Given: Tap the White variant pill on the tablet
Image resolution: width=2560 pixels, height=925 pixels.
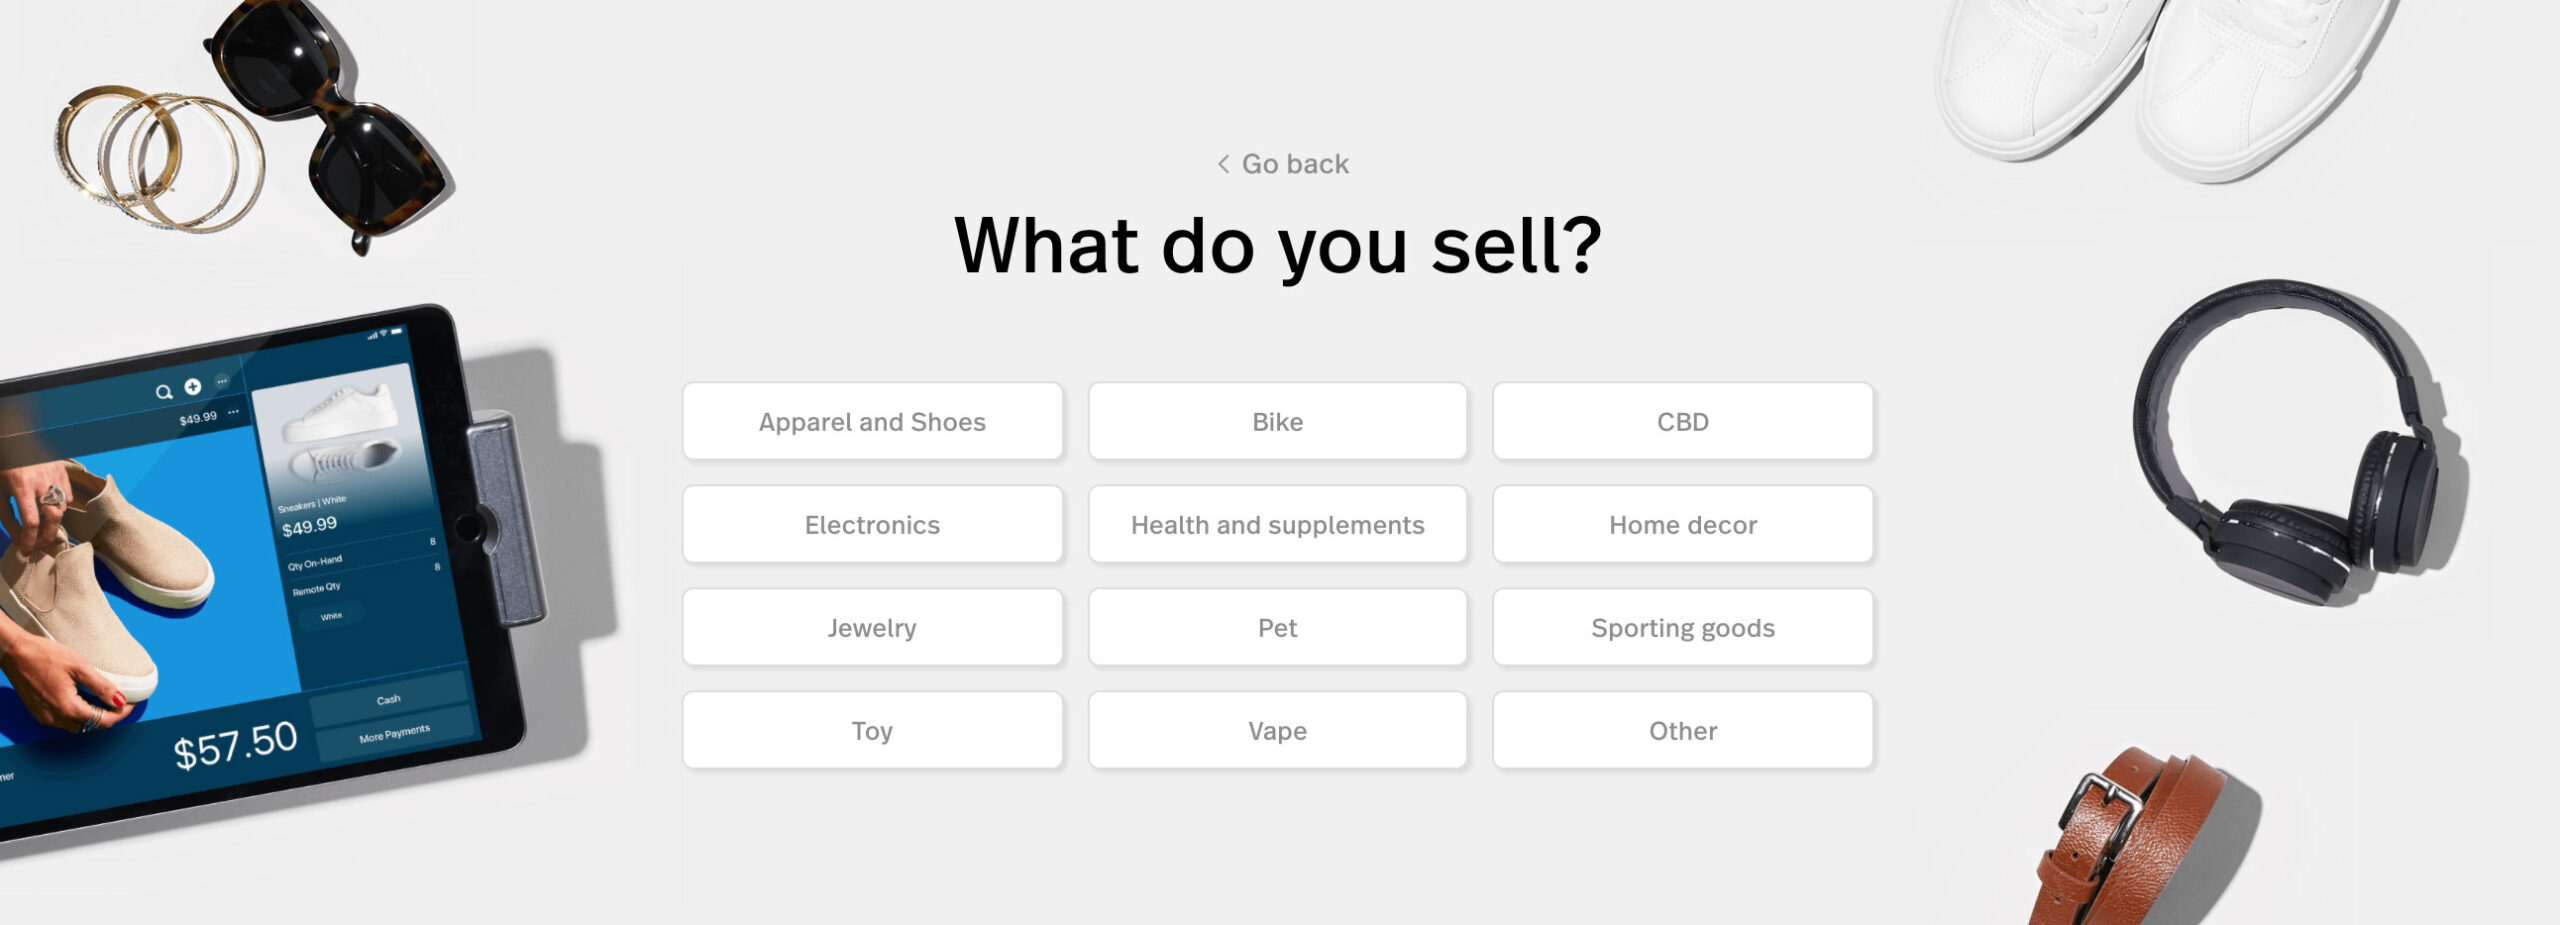Looking at the screenshot, I should [331, 616].
